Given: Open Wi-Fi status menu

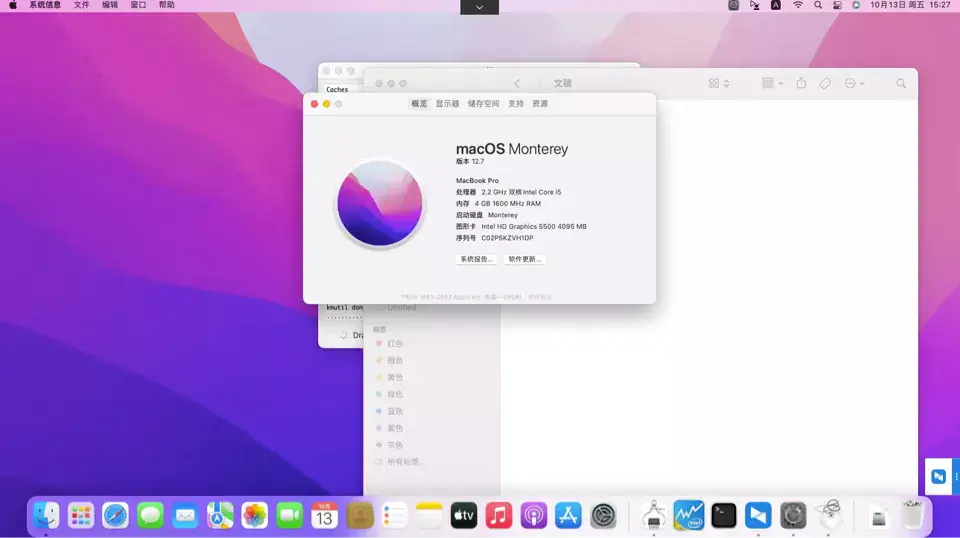Looking at the screenshot, I should click(798, 5).
